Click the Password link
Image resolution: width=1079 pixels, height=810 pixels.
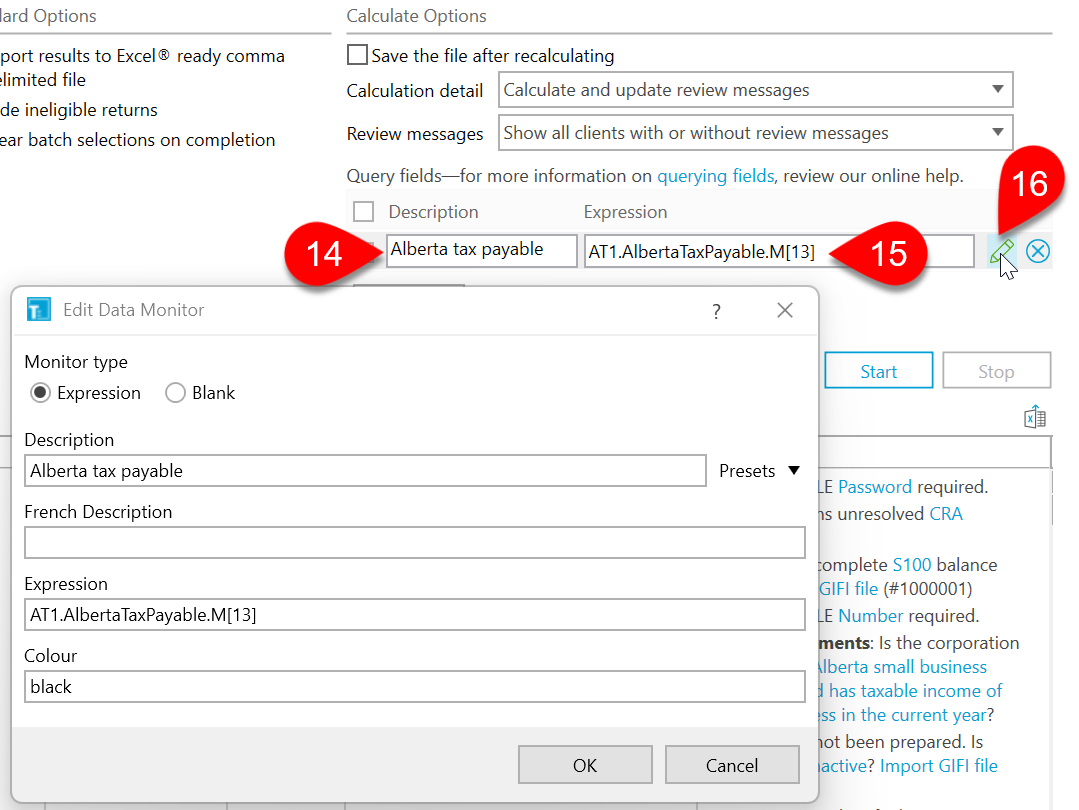875,487
